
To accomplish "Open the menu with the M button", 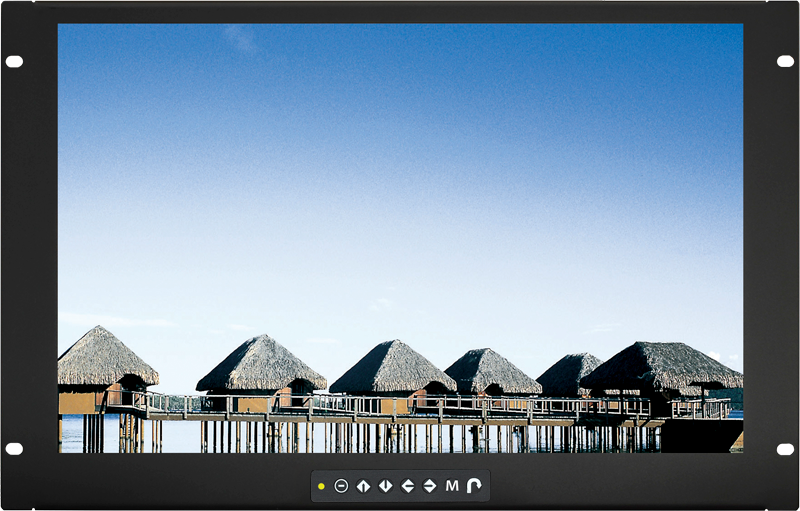I will [452, 486].
